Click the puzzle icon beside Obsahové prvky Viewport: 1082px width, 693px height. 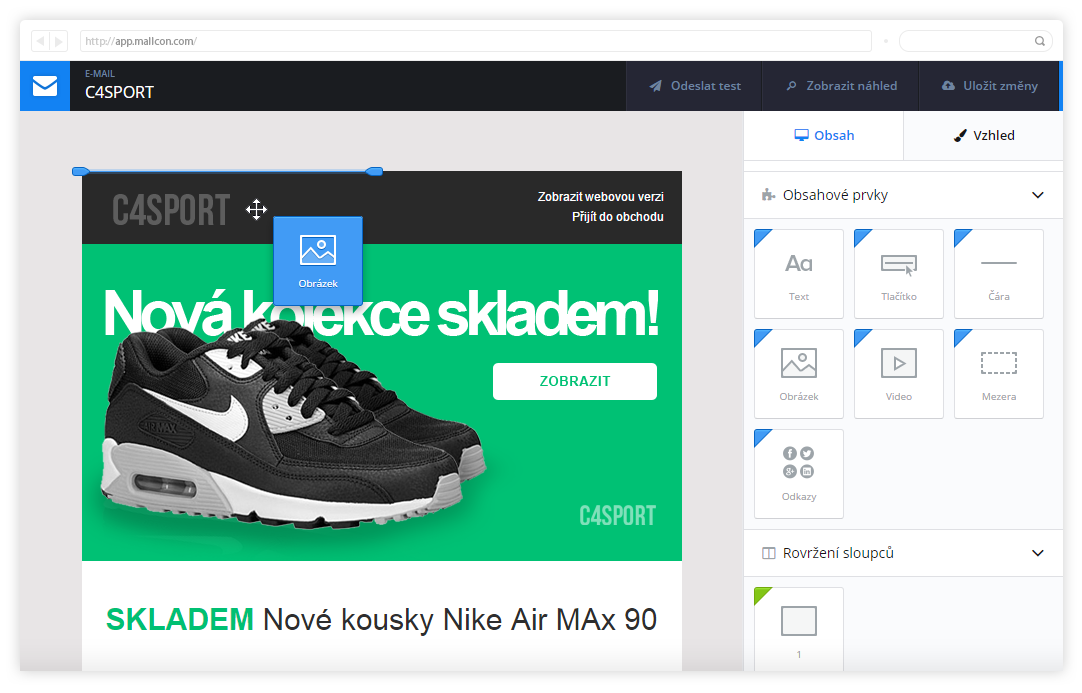tap(768, 195)
